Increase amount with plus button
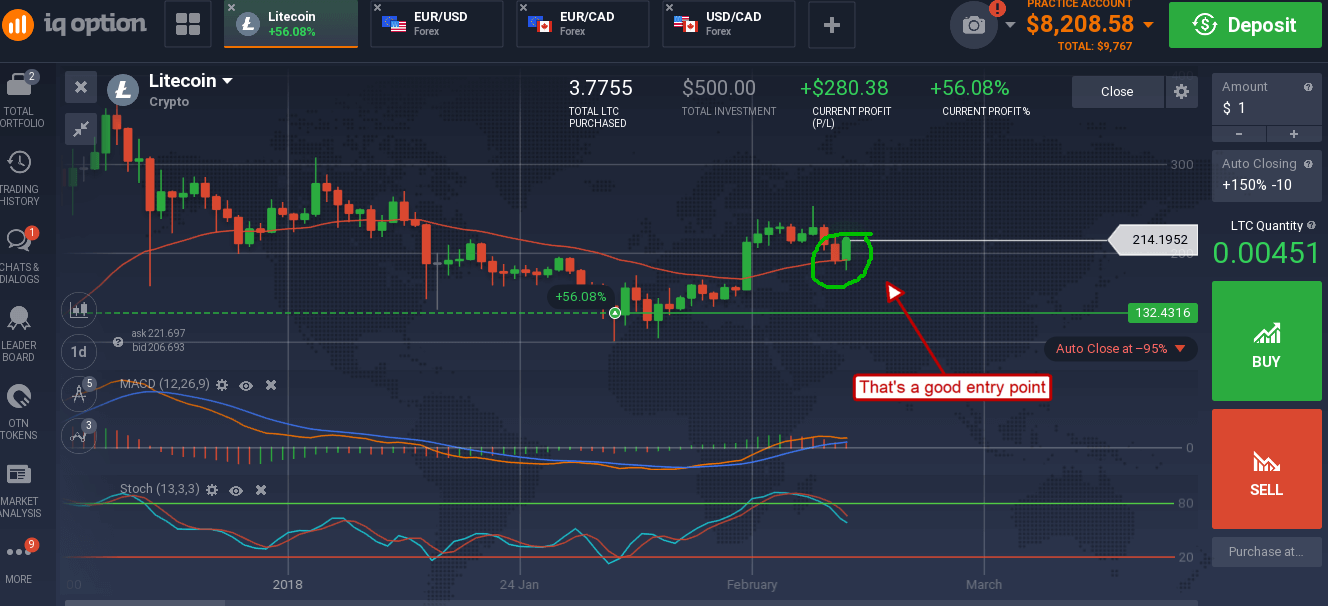 [x=1293, y=134]
